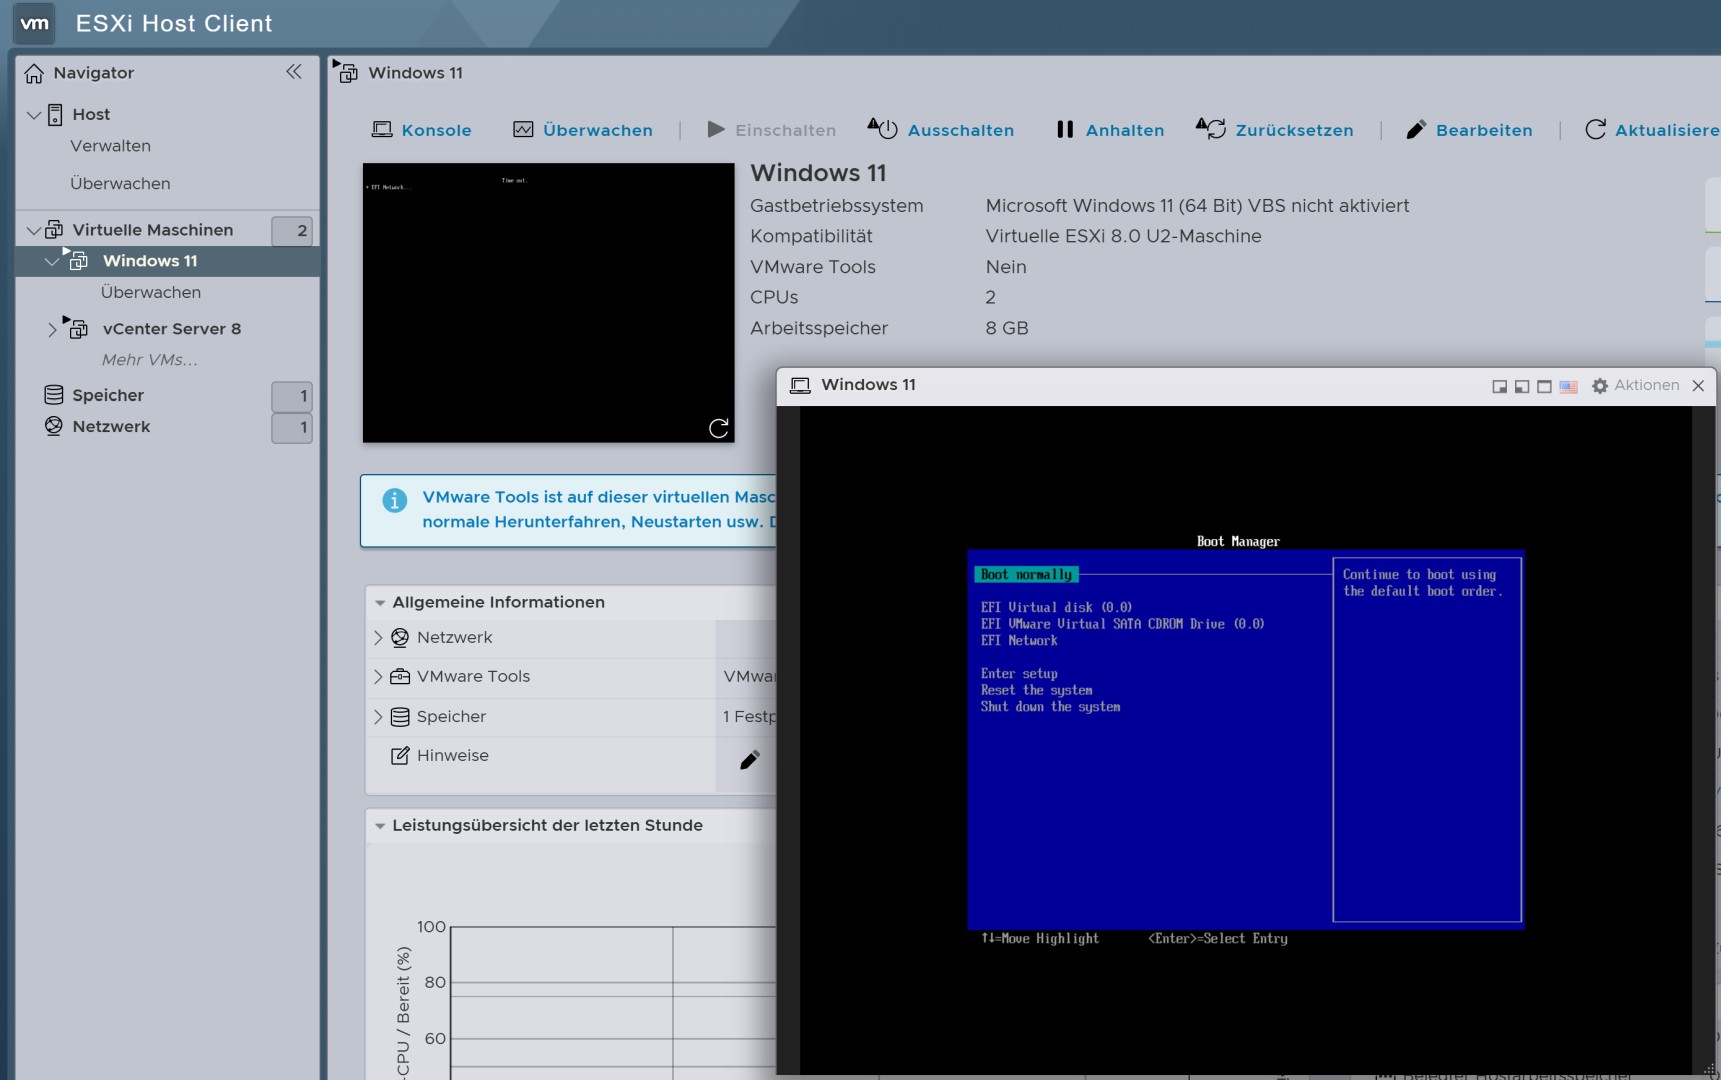Expand the VMware Tools info row
1721x1080 pixels.
[x=378, y=677]
